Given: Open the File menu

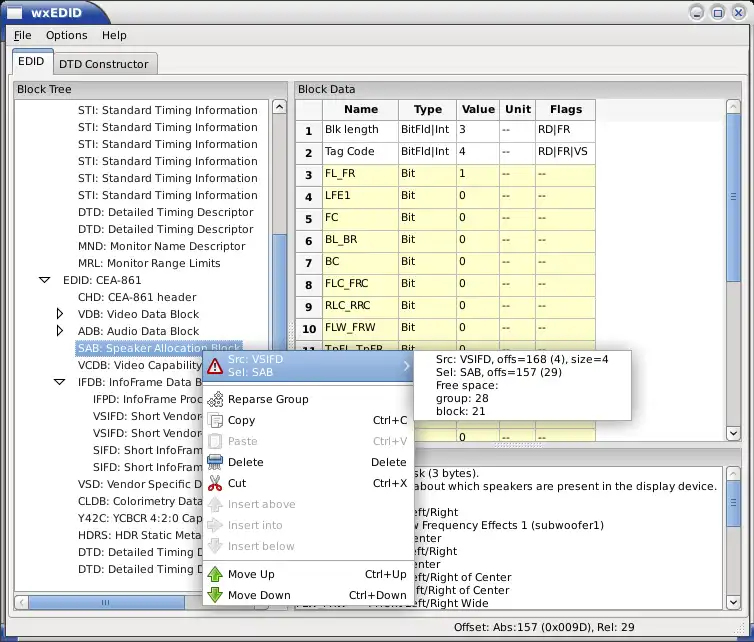Looking at the screenshot, I should pos(22,35).
